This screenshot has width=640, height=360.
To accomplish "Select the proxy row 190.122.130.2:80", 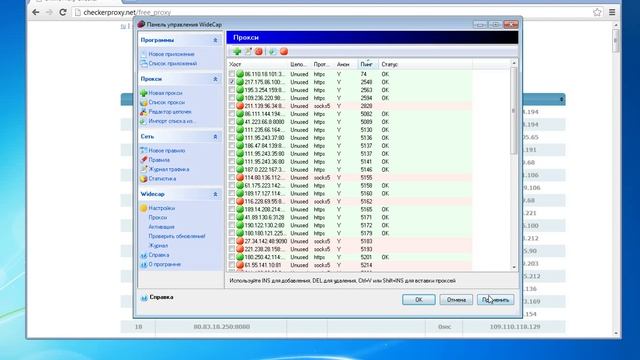I will [350, 225].
